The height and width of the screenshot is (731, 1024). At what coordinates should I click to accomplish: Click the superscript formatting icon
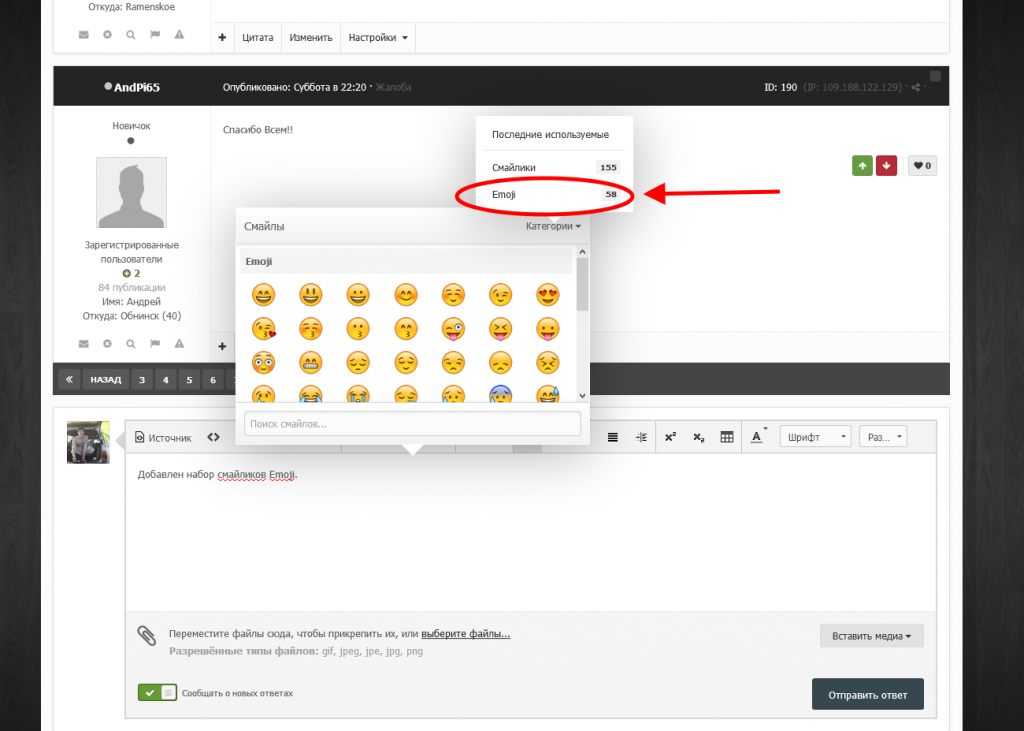670,437
